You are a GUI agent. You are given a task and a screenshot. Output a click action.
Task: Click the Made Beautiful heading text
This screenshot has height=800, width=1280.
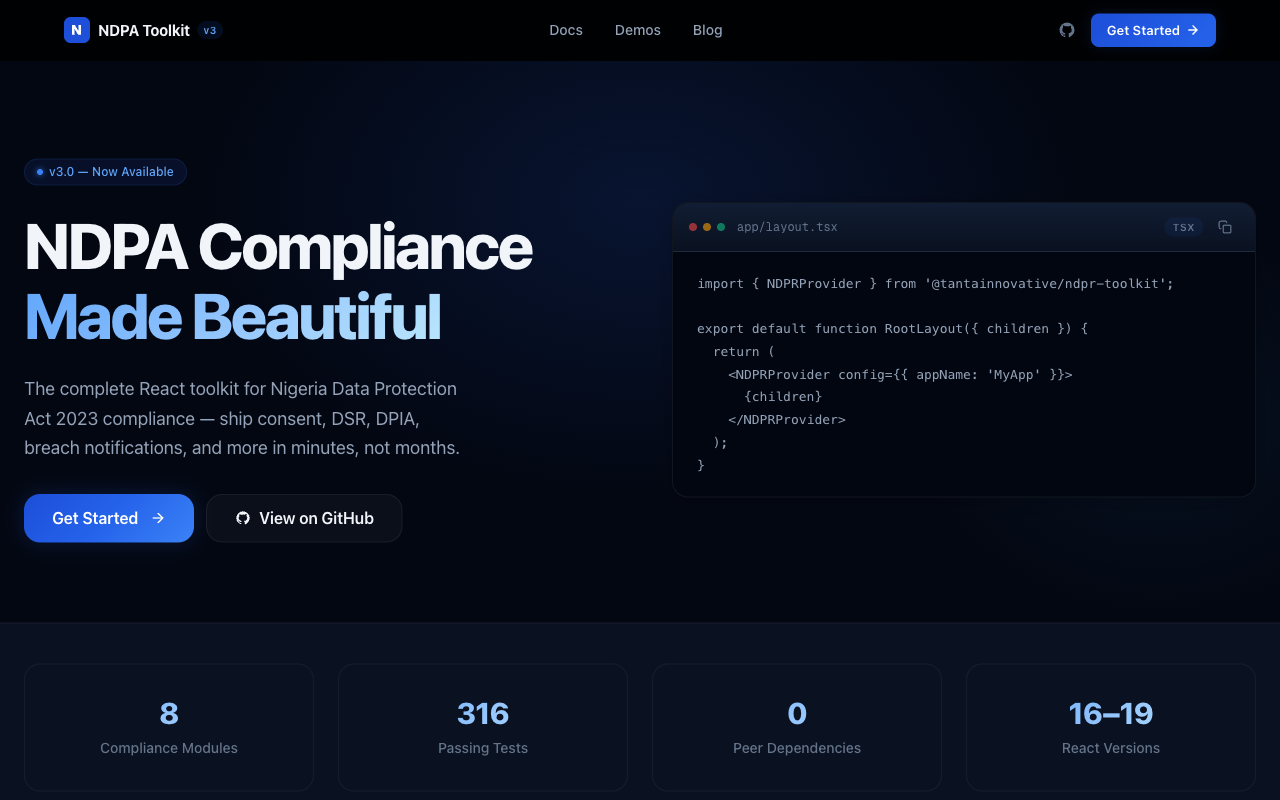click(x=232, y=317)
